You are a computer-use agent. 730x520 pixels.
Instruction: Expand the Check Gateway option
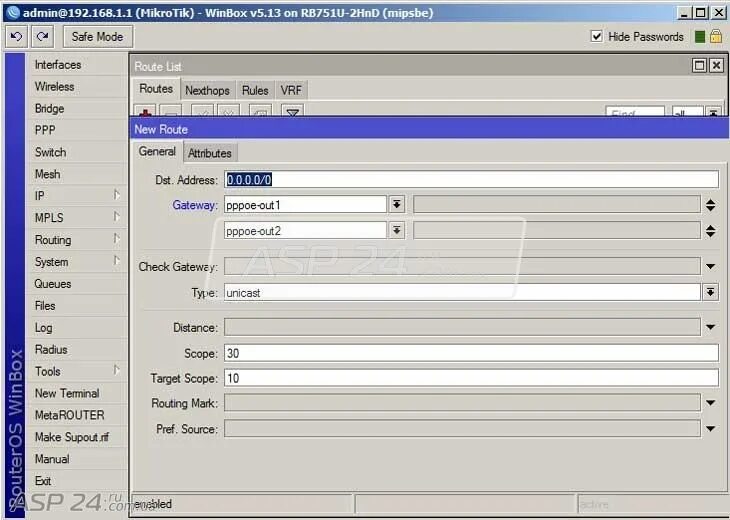tap(710, 267)
